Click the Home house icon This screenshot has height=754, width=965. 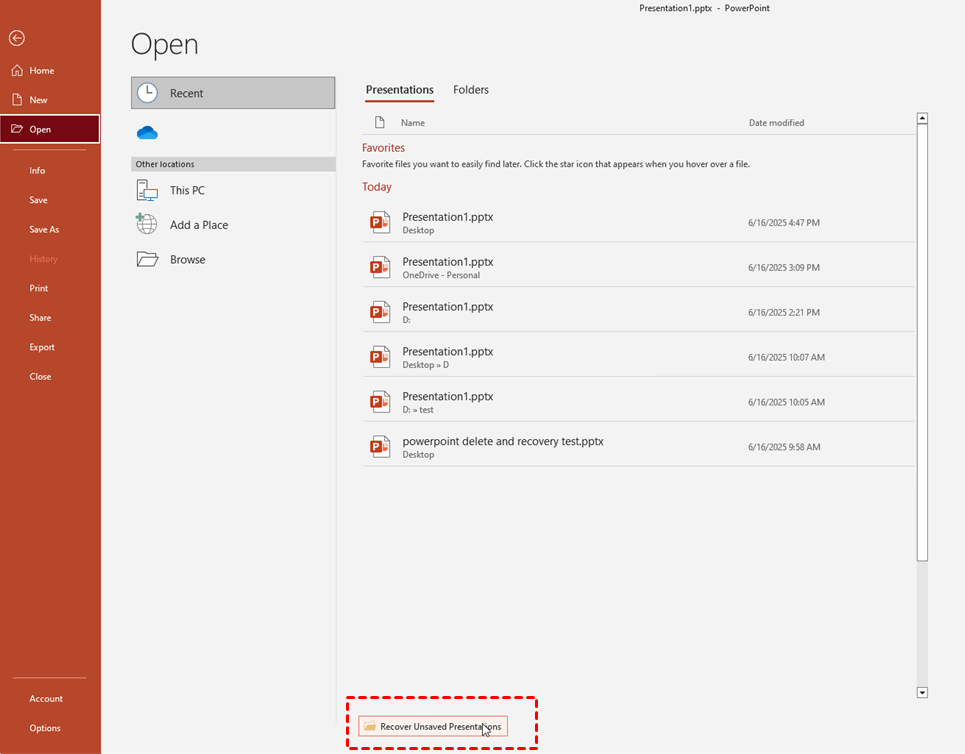point(17,70)
